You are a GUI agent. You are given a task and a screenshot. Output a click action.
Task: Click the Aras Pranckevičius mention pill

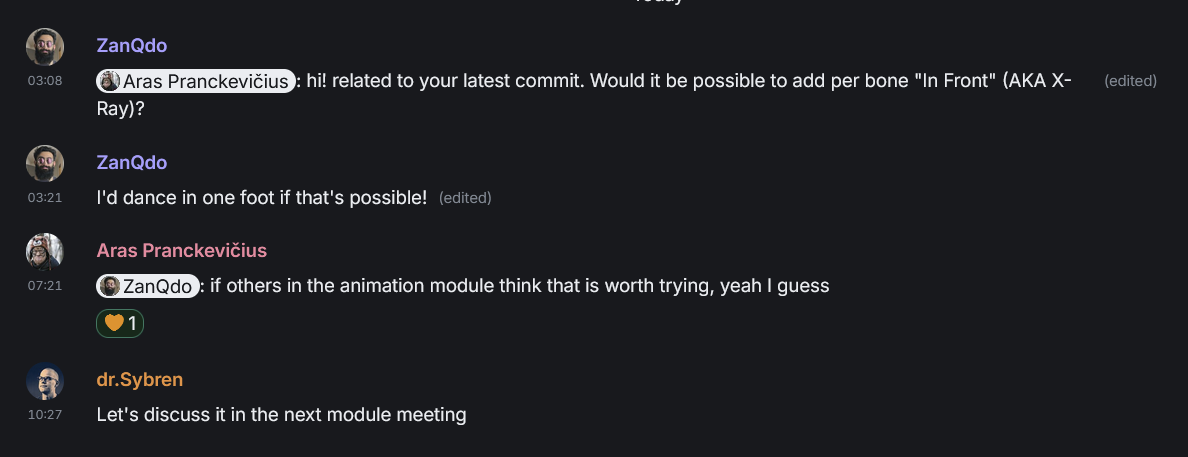pos(195,81)
